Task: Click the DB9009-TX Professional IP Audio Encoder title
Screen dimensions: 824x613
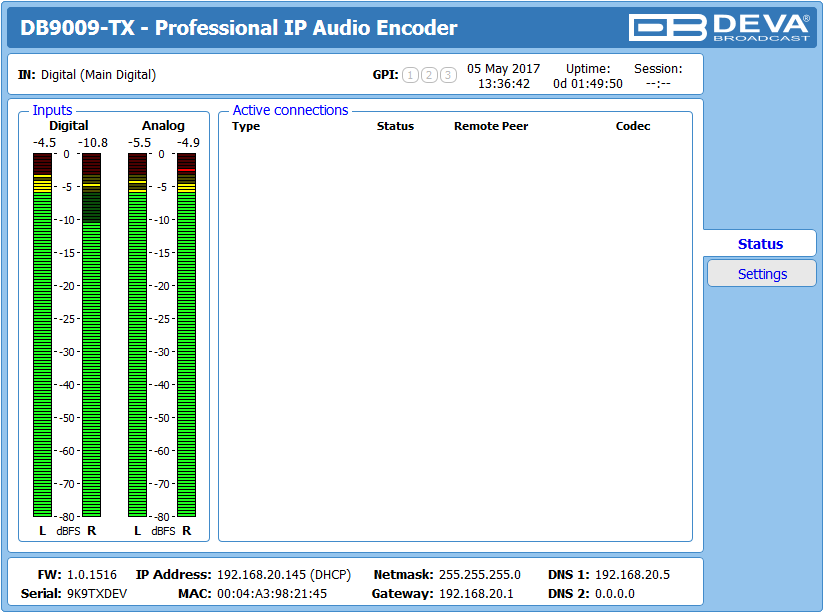Action: tap(239, 27)
